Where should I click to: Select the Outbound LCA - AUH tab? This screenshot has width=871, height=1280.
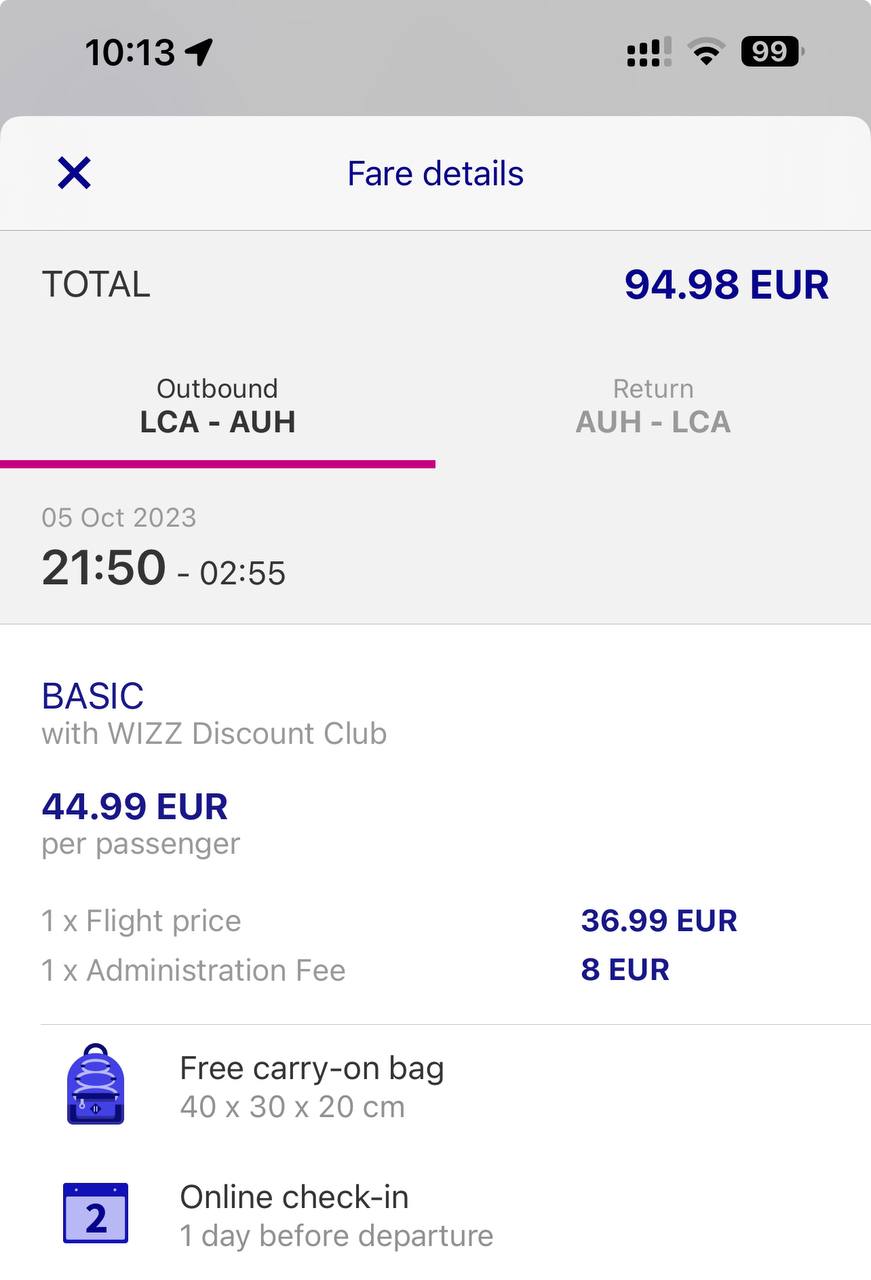pyautogui.click(x=217, y=406)
